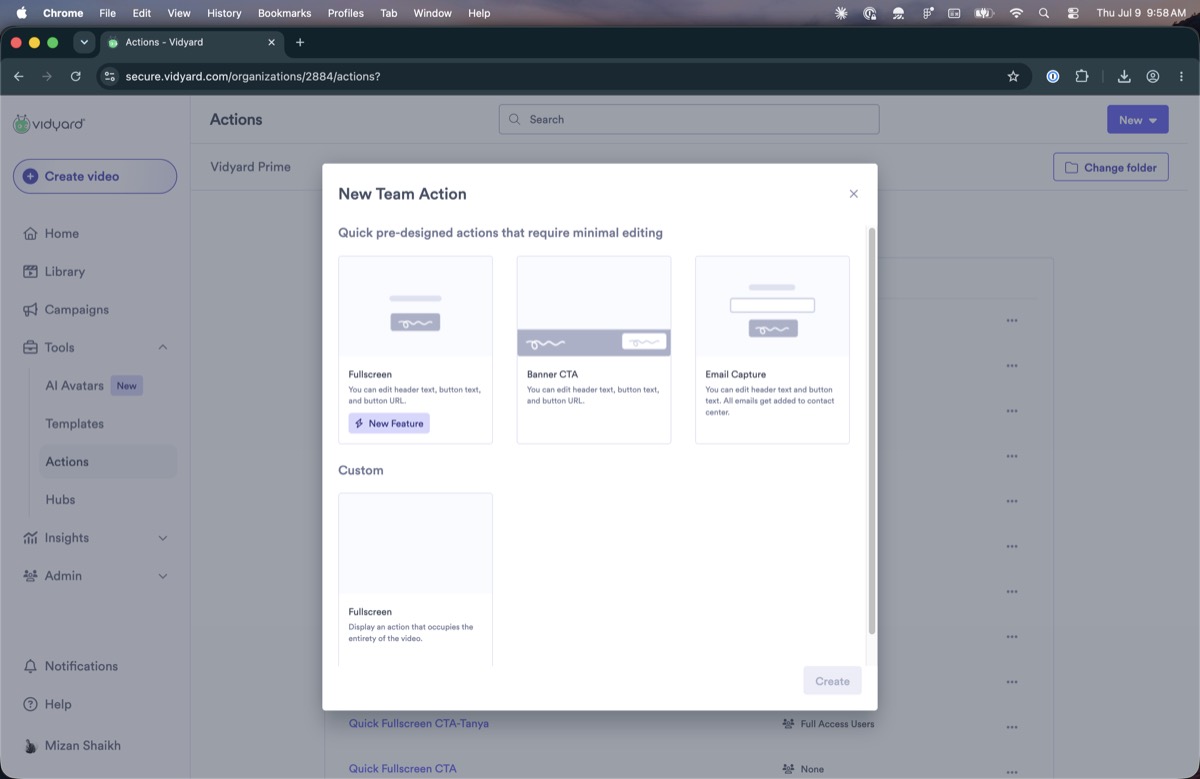Click the Insights chart icon
The width and height of the screenshot is (1200, 779).
(x=30, y=538)
